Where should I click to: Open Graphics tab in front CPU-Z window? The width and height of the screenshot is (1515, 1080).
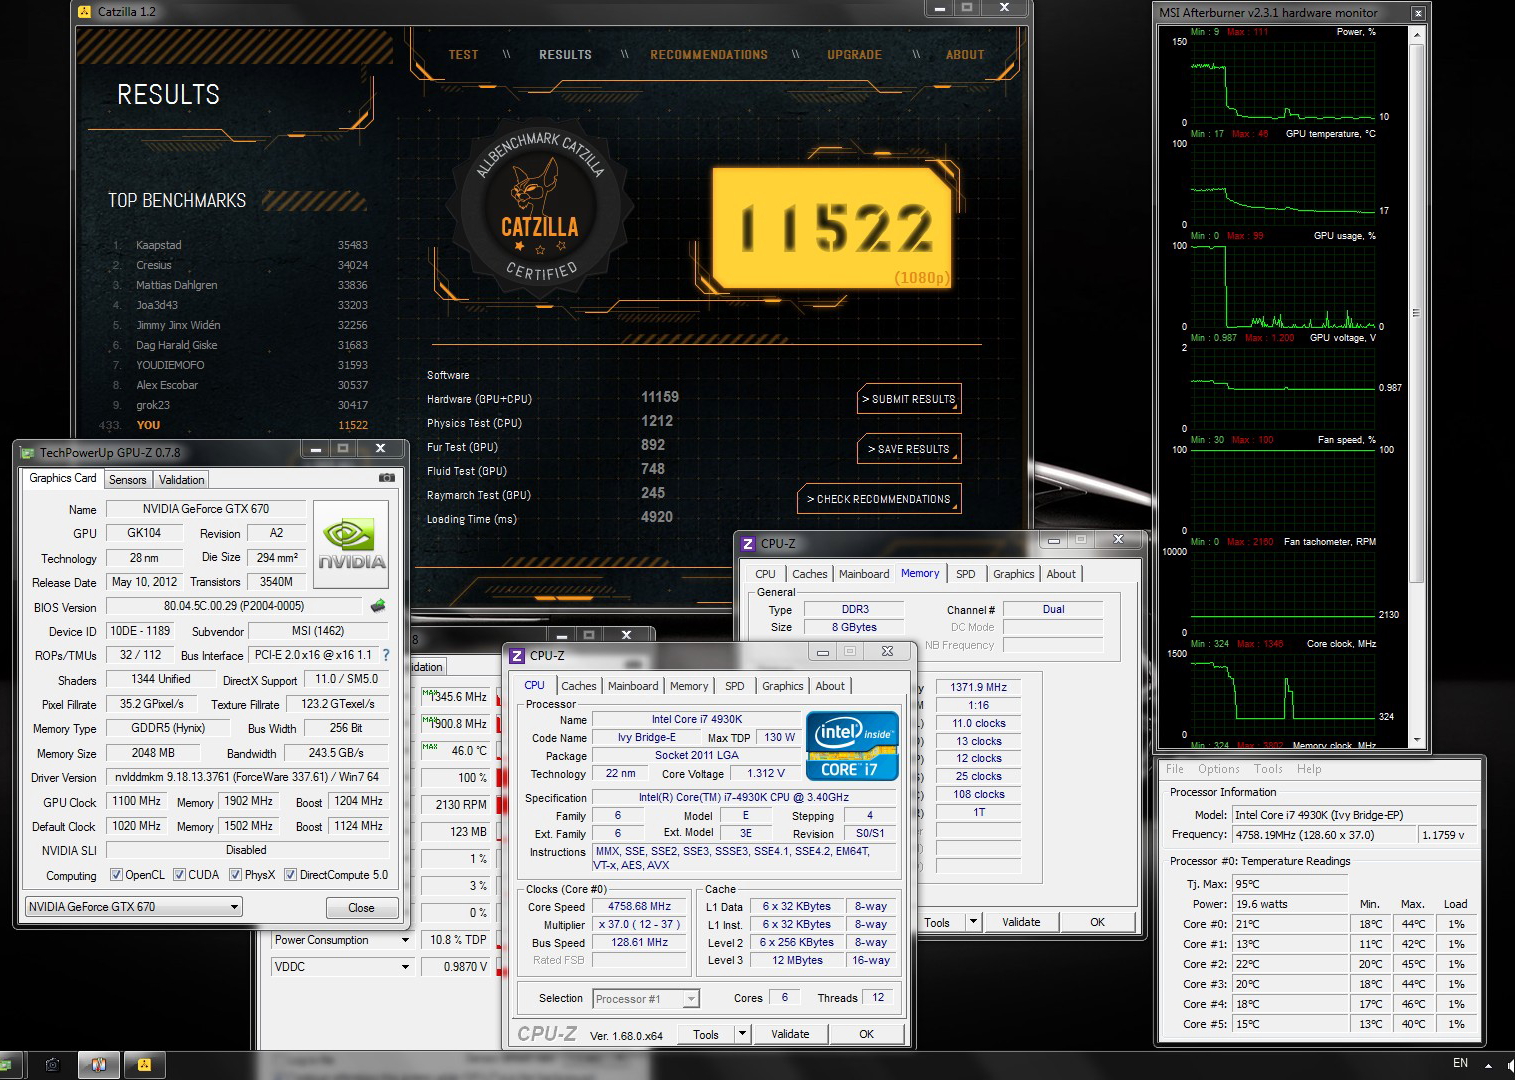[782, 686]
